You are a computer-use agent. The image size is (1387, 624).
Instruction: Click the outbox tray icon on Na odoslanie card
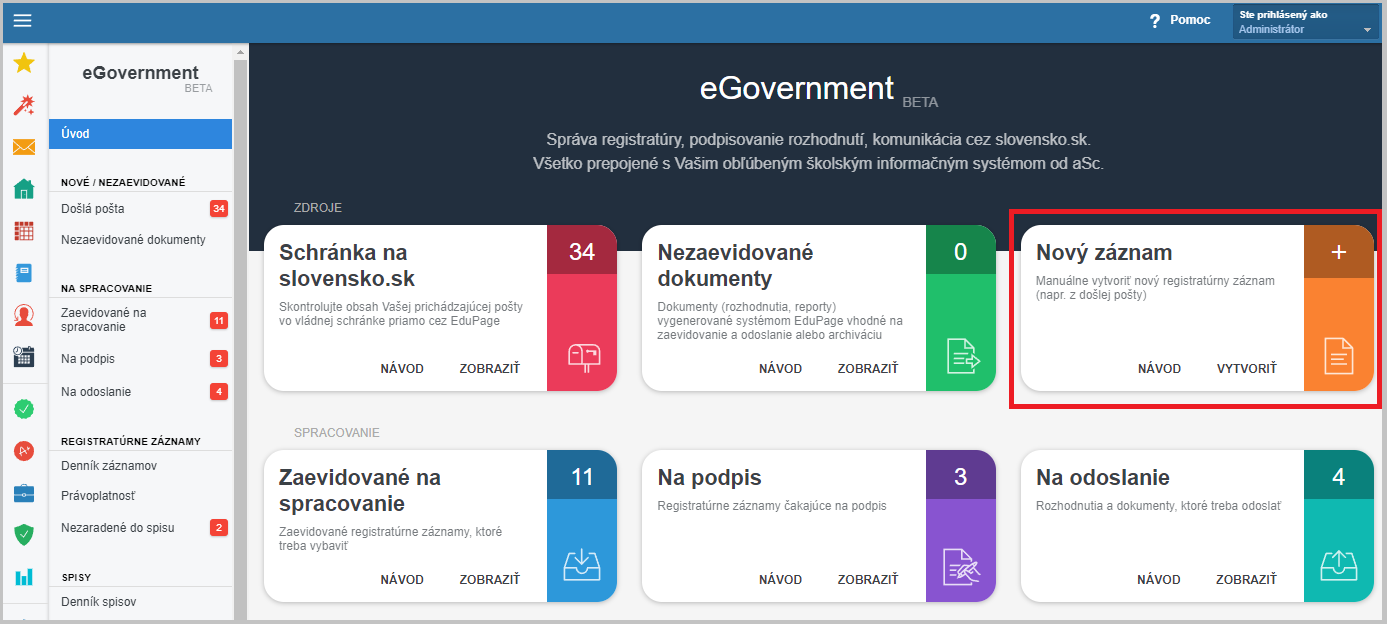(1339, 565)
